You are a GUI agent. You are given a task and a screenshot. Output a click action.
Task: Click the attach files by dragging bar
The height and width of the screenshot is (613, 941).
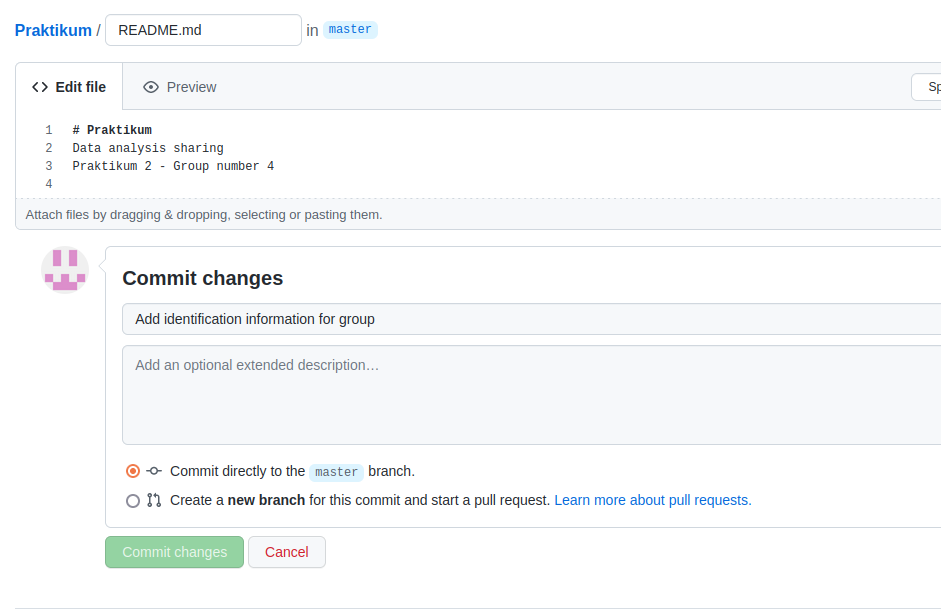click(x=478, y=214)
